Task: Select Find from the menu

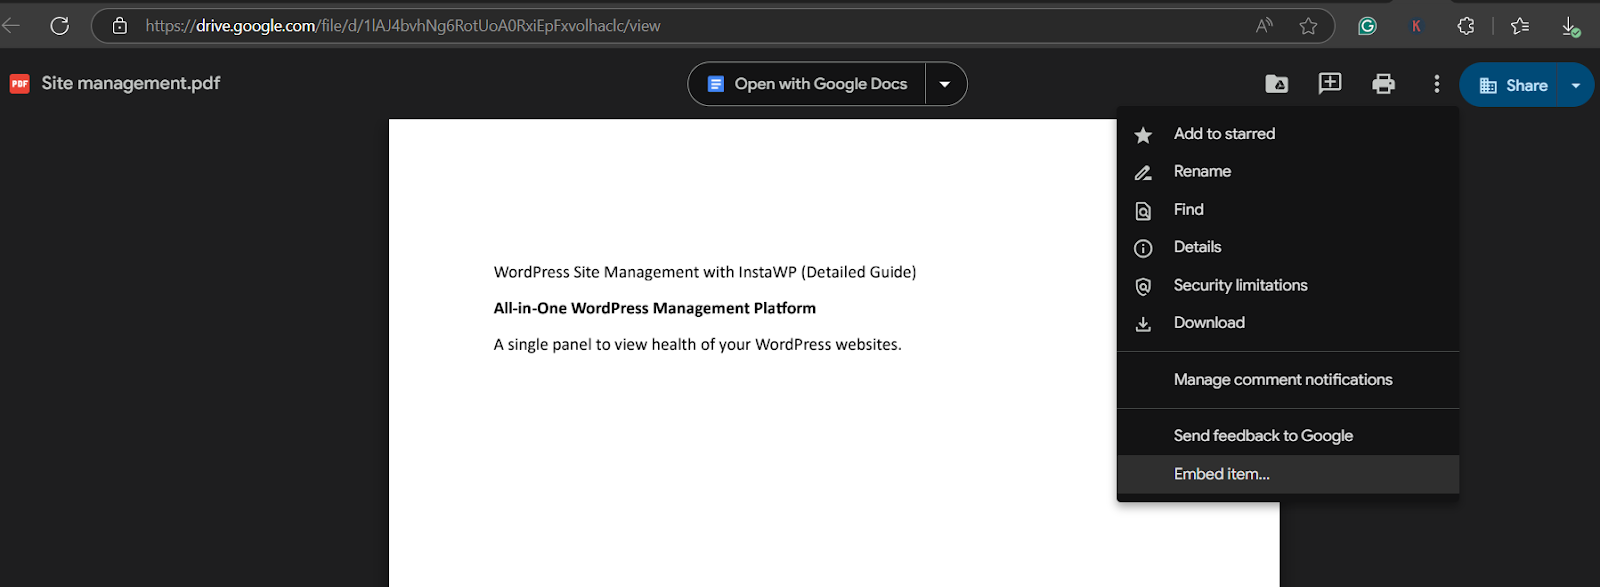Action: 1287,210
